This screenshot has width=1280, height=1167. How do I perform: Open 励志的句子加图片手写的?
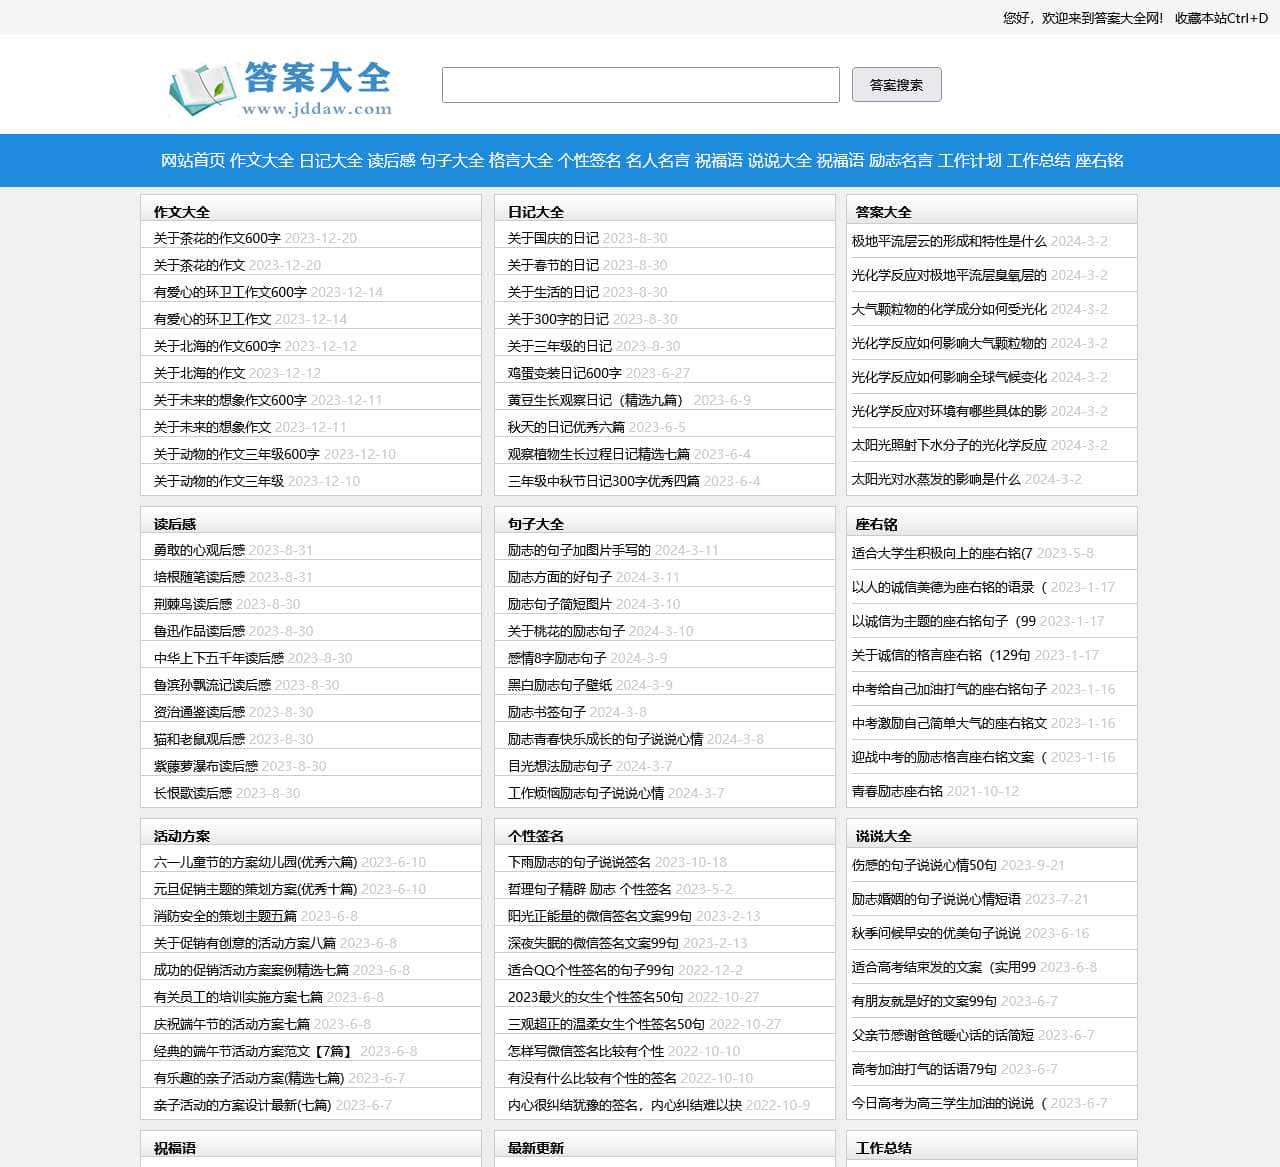(579, 550)
